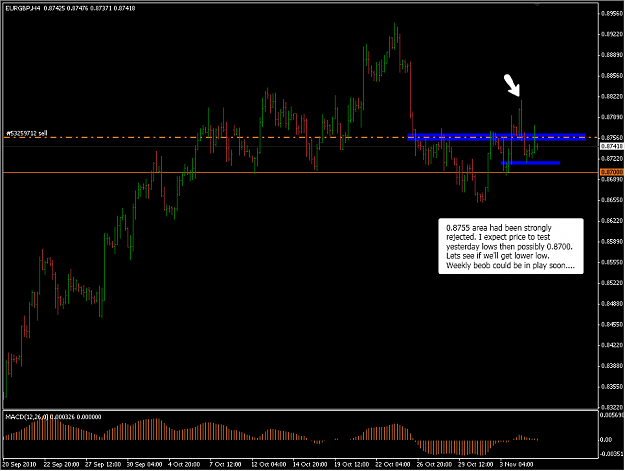Click the 29 Oct 12:00 date label

point(476,465)
